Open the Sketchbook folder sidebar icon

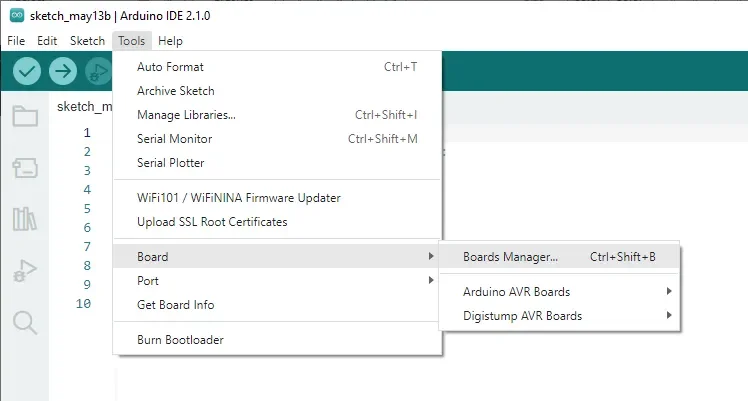(25, 116)
